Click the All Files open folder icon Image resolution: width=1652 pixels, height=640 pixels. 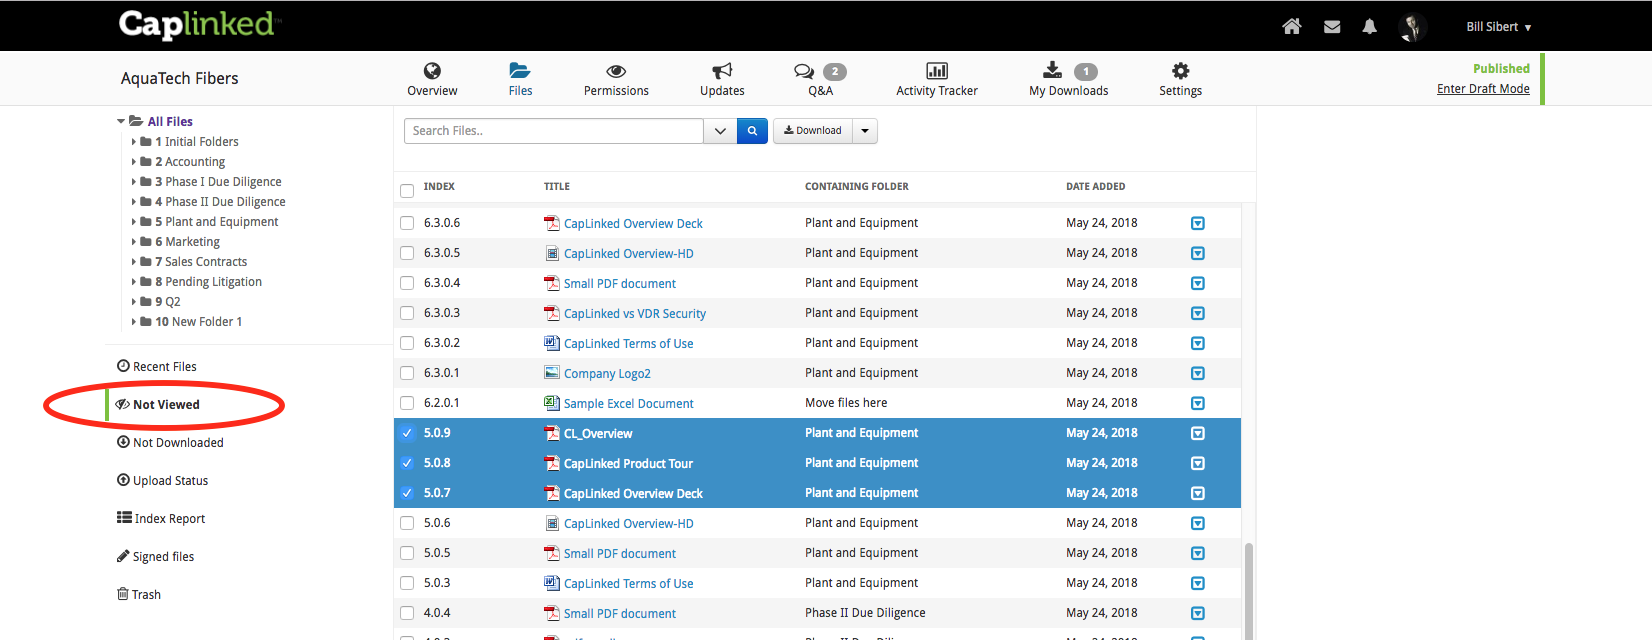point(135,121)
